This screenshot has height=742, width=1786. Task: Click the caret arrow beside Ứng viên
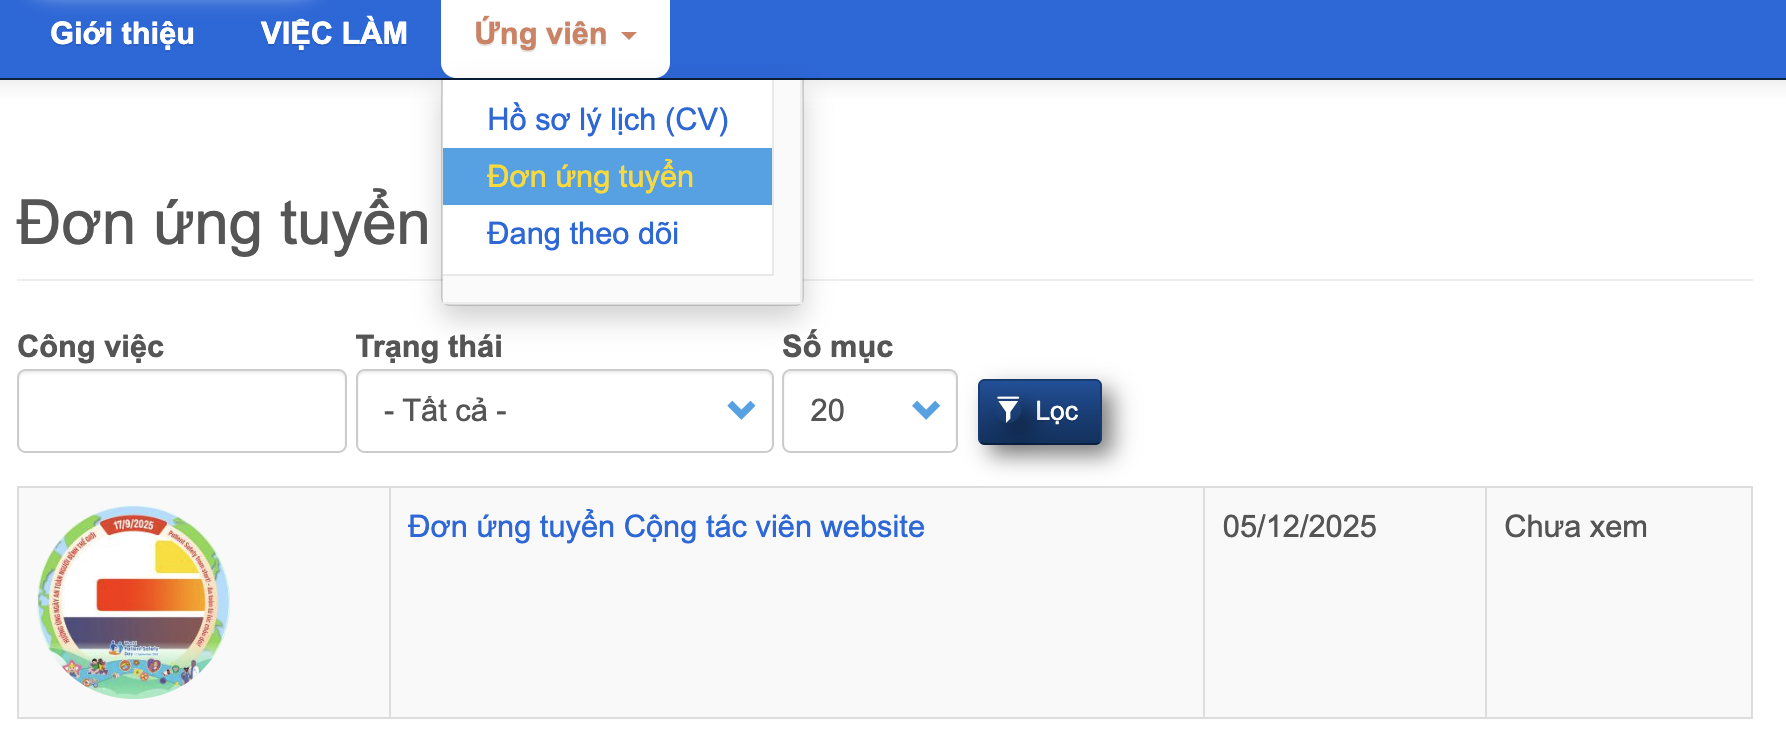click(629, 36)
